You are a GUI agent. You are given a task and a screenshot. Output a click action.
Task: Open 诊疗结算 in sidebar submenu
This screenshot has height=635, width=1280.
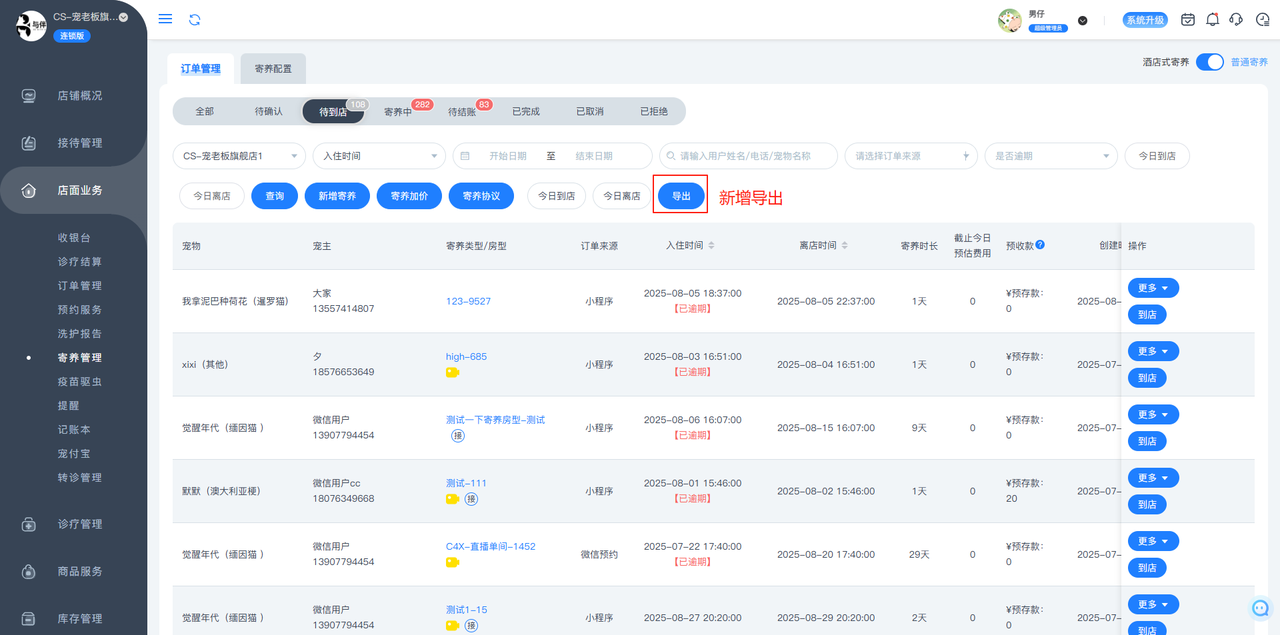(x=80, y=262)
